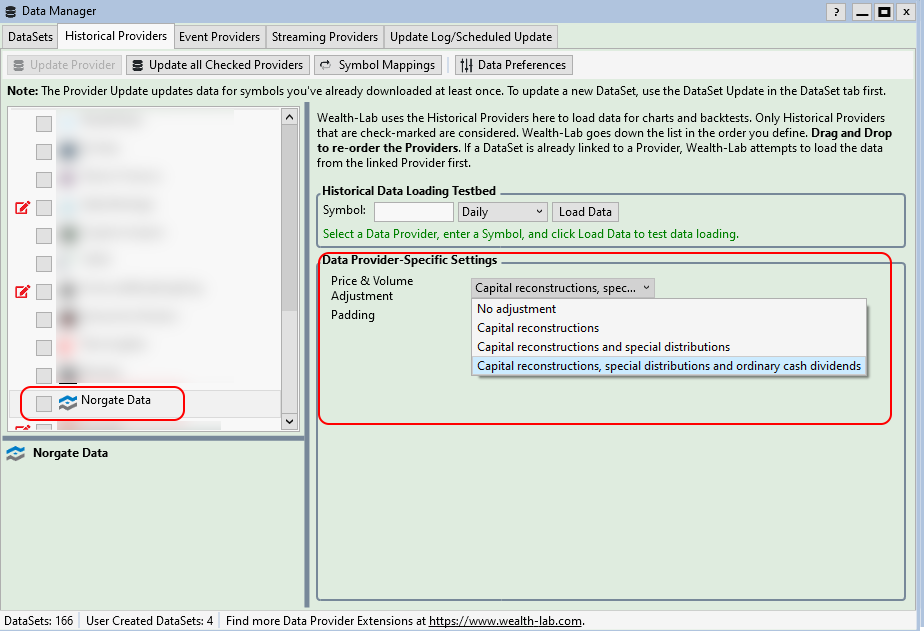This screenshot has height=631, width=924.
Task: Click the Update Provider toolbar button
Action: [65, 65]
